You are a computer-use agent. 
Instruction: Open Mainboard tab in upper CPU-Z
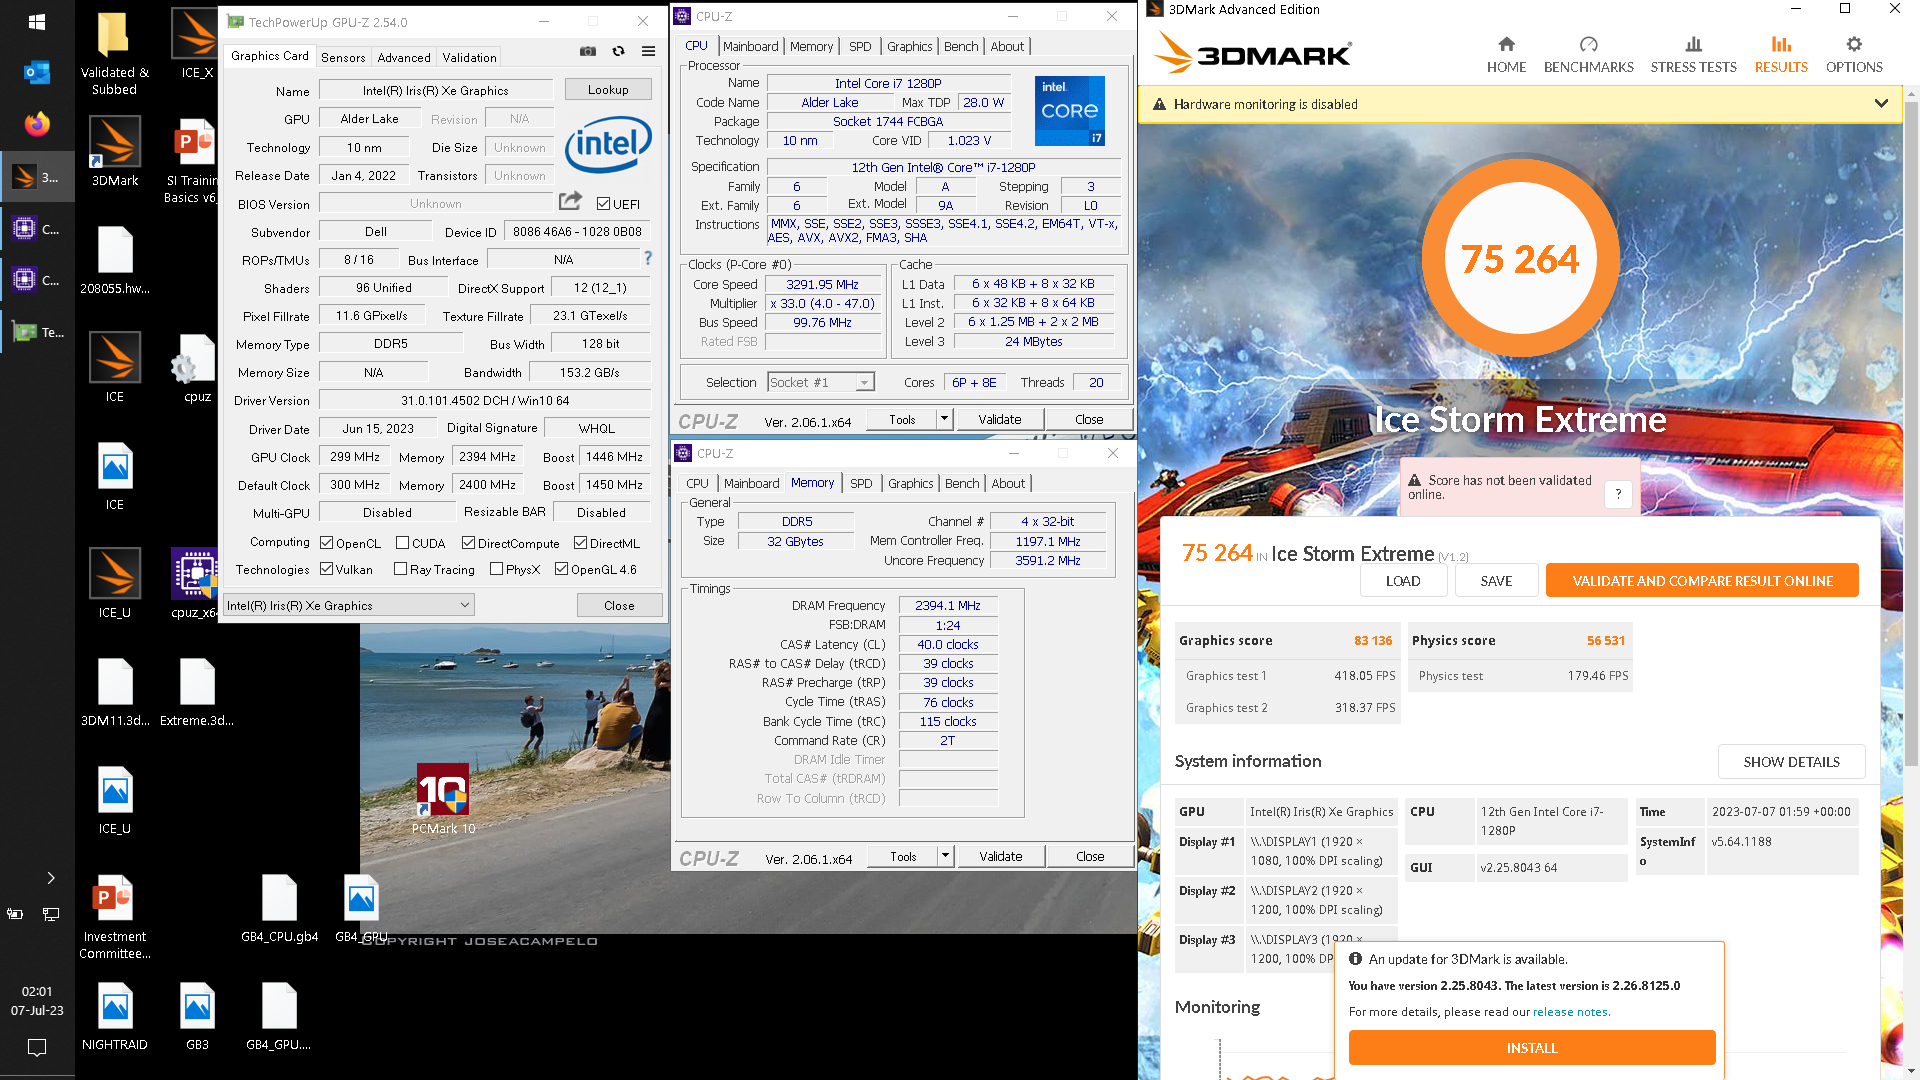coord(750,46)
